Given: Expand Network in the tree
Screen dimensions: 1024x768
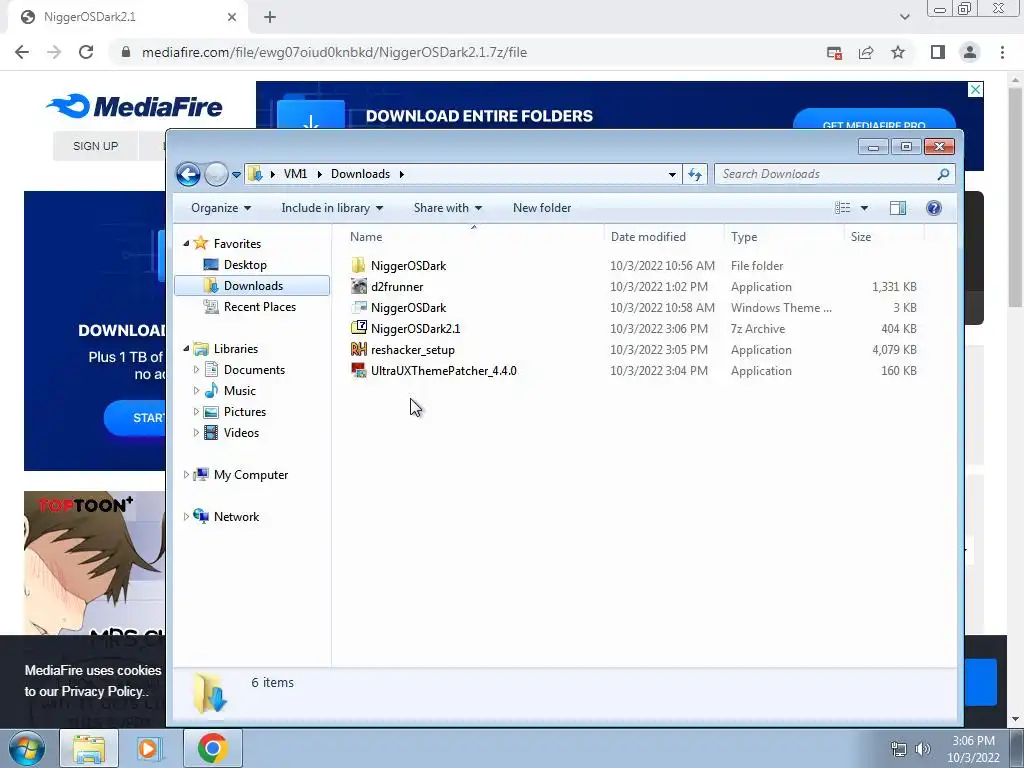Looking at the screenshot, I should (186, 517).
